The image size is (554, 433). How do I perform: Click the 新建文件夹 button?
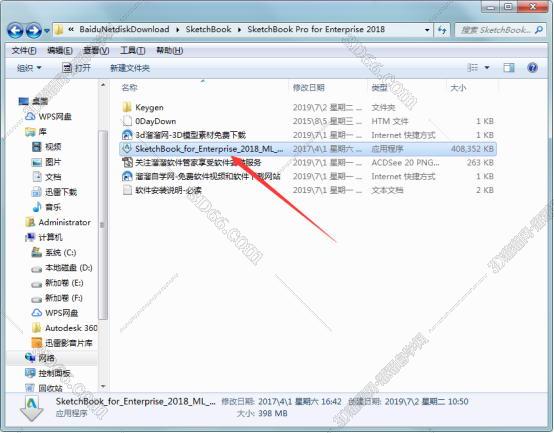click(x=130, y=68)
